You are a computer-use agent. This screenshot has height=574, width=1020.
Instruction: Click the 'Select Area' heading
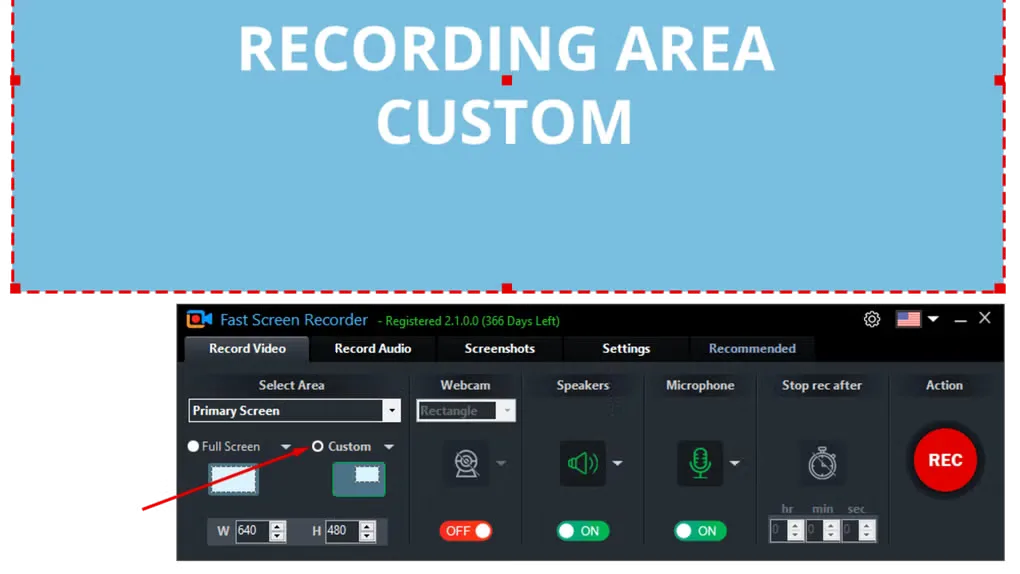coord(291,385)
